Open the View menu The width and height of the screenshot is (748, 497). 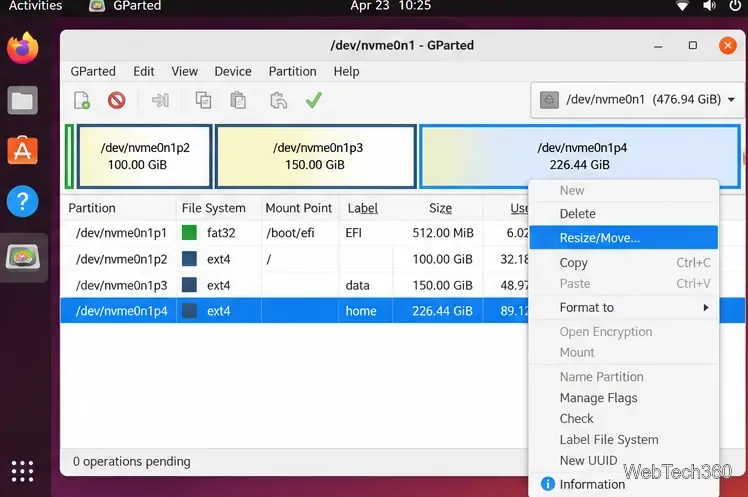pyautogui.click(x=185, y=72)
